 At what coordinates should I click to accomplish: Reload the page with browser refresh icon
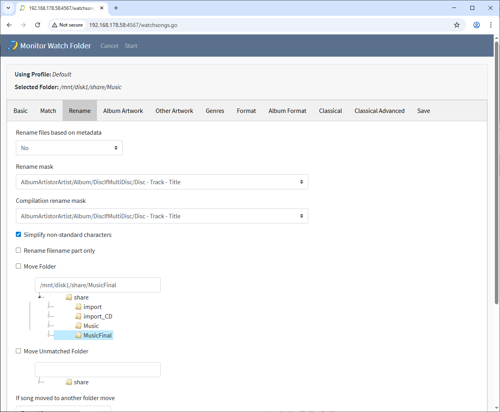pos(38,25)
